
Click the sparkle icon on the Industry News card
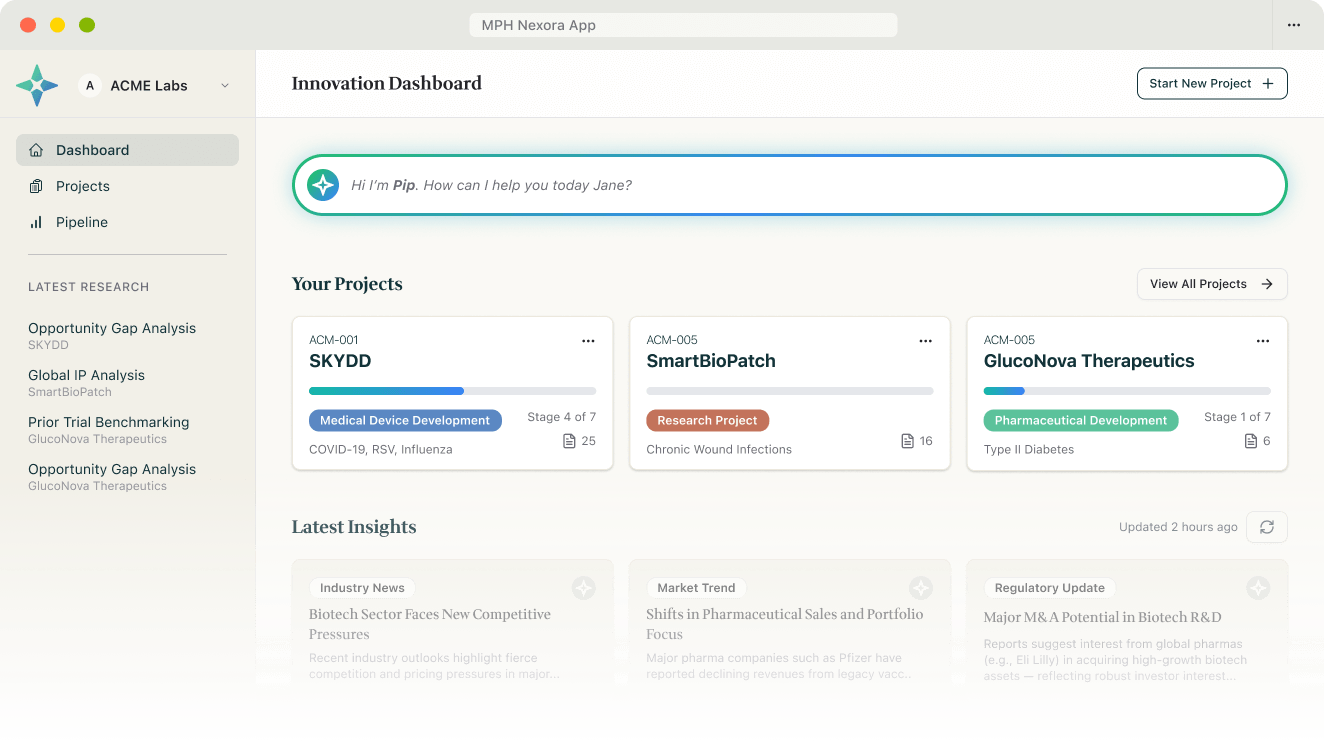click(583, 588)
